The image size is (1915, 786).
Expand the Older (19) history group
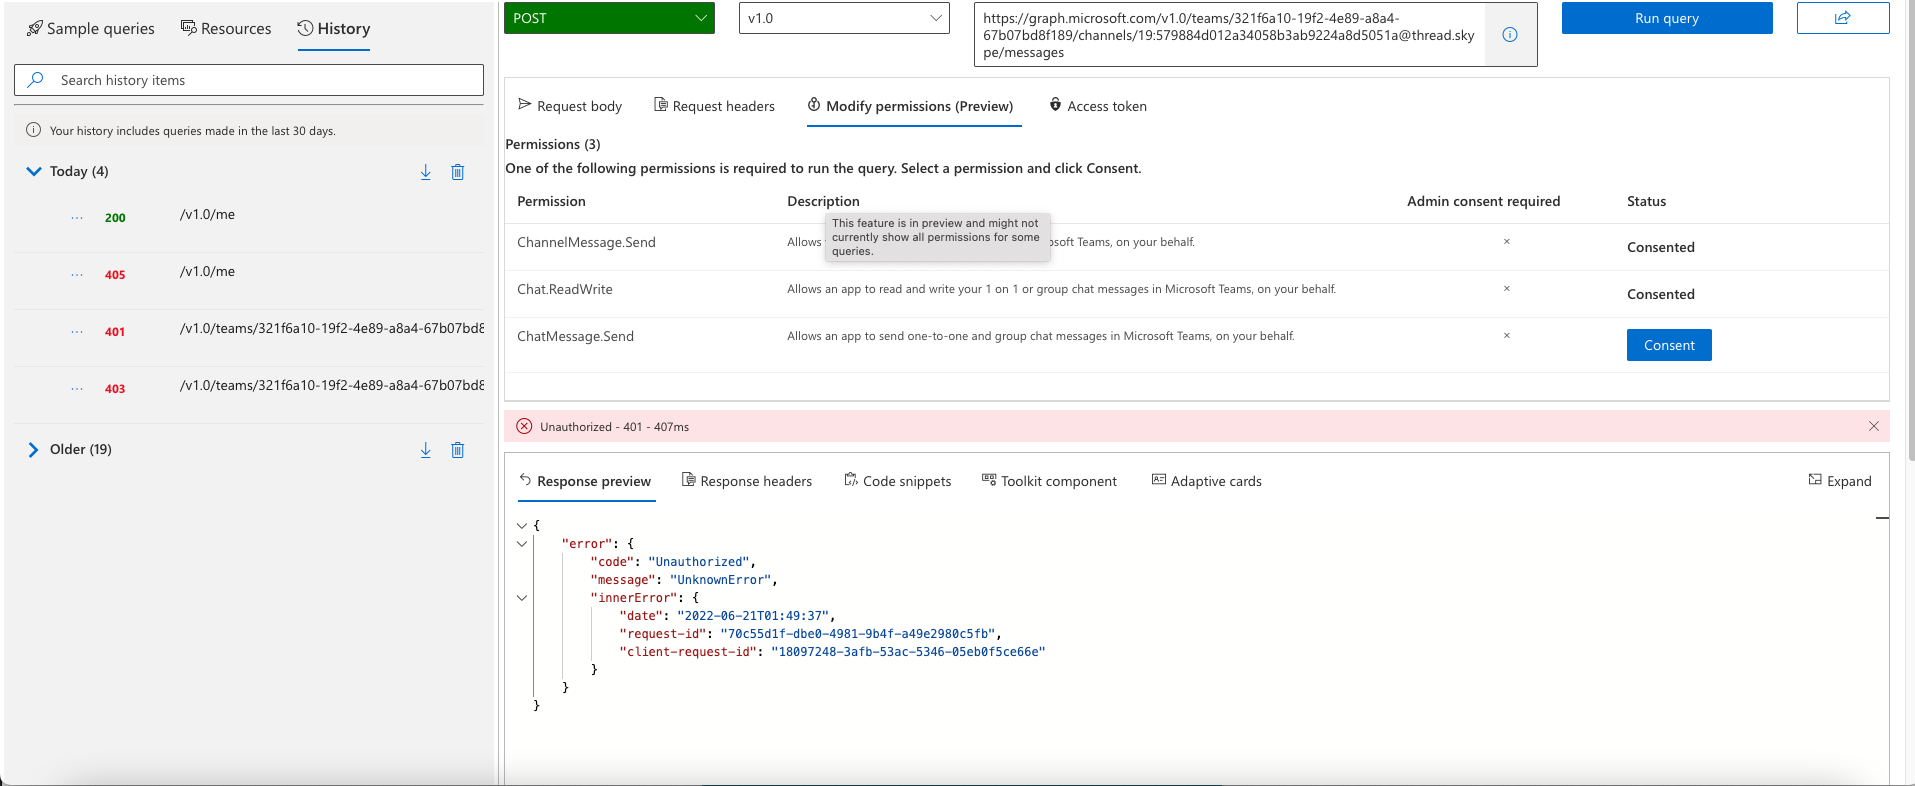pyautogui.click(x=34, y=450)
